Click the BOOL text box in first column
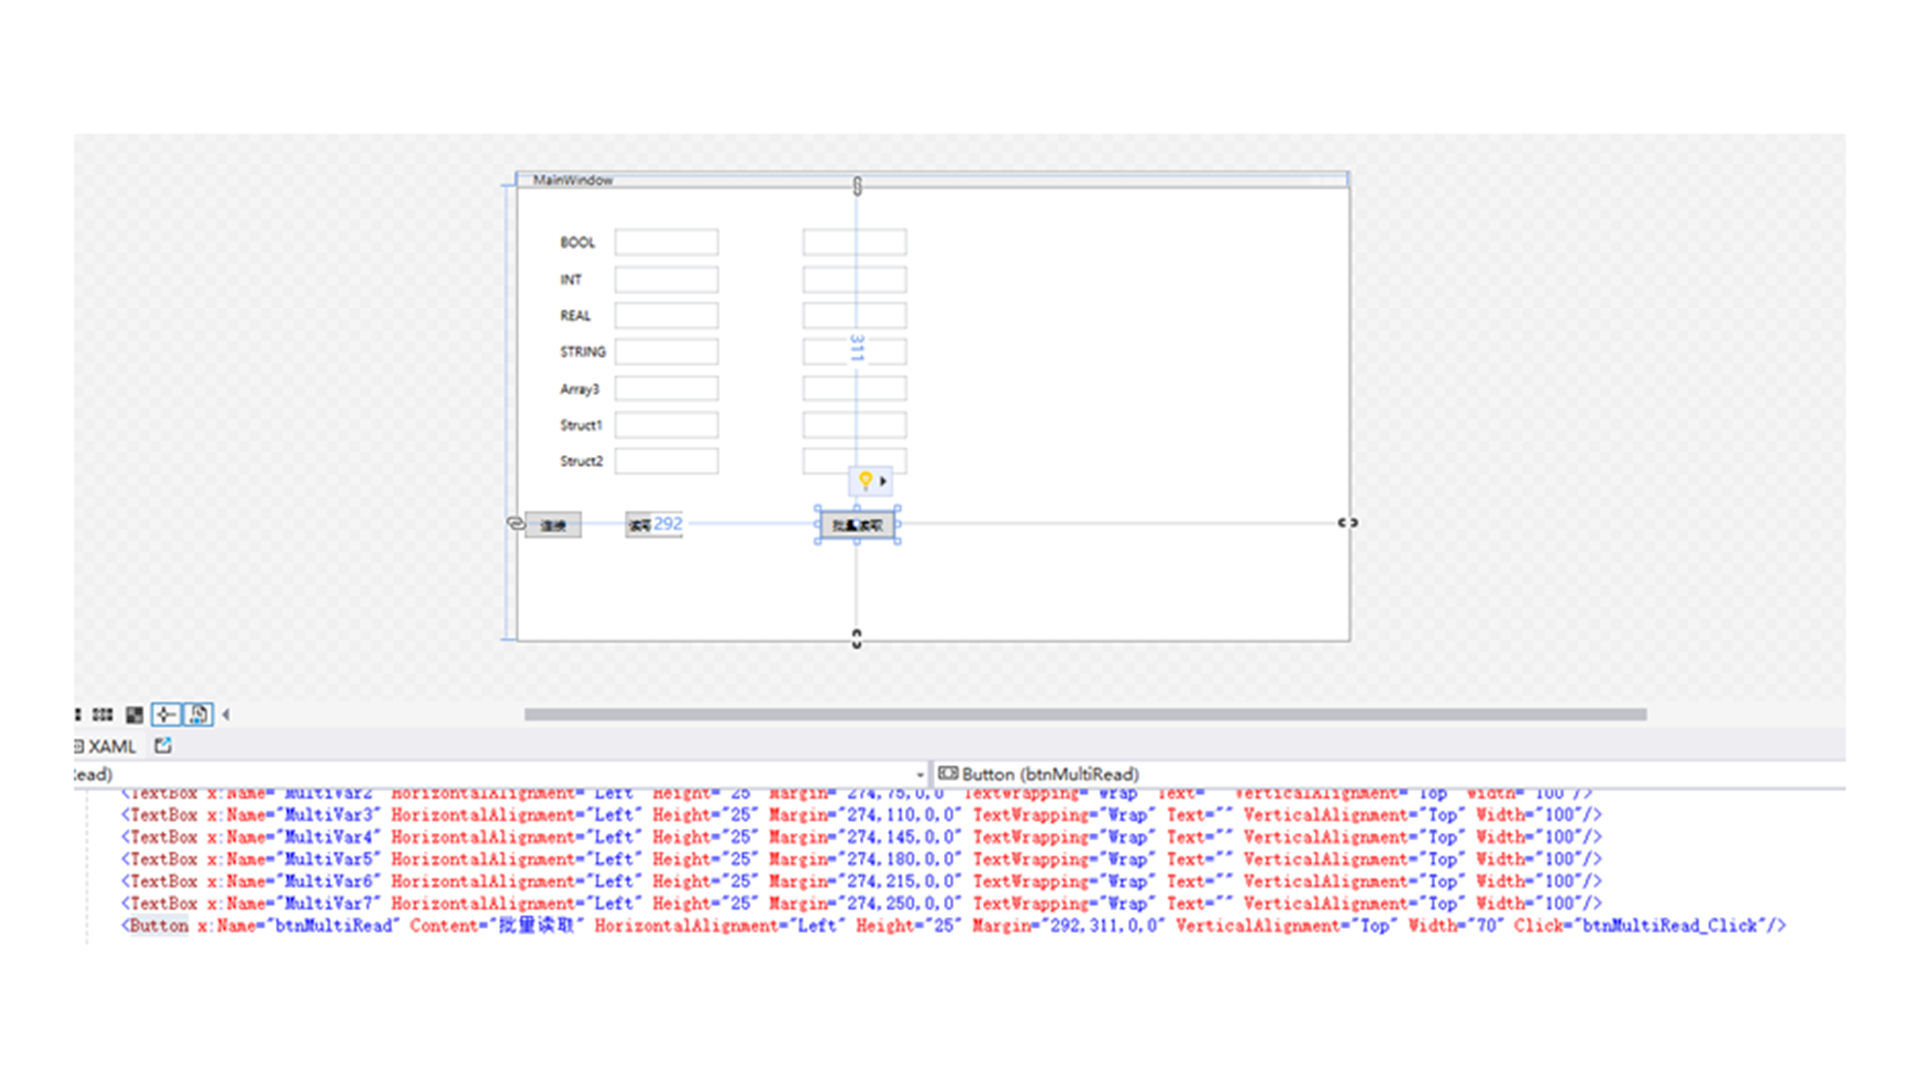Image resolution: width=1920 pixels, height=1080 pixels. click(666, 242)
